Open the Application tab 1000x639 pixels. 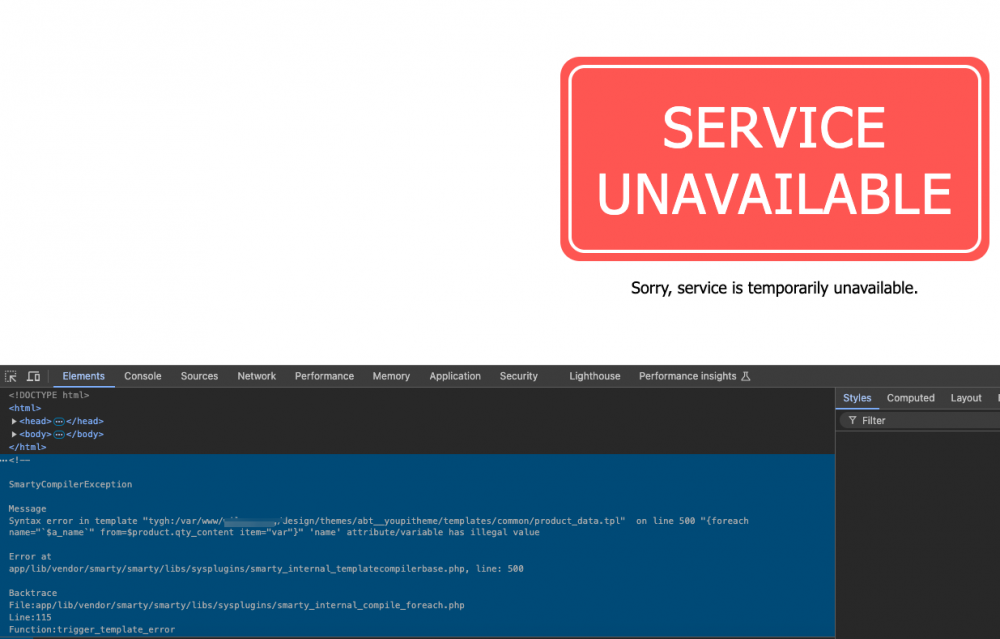pos(455,376)
